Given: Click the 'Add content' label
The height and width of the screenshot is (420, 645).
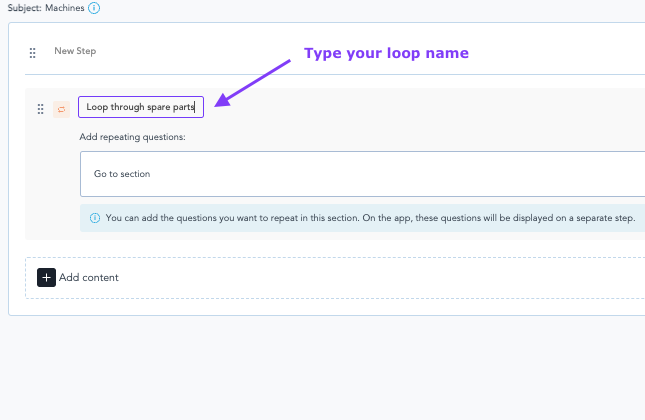Looking at the screenshot, I should (88, 278).
